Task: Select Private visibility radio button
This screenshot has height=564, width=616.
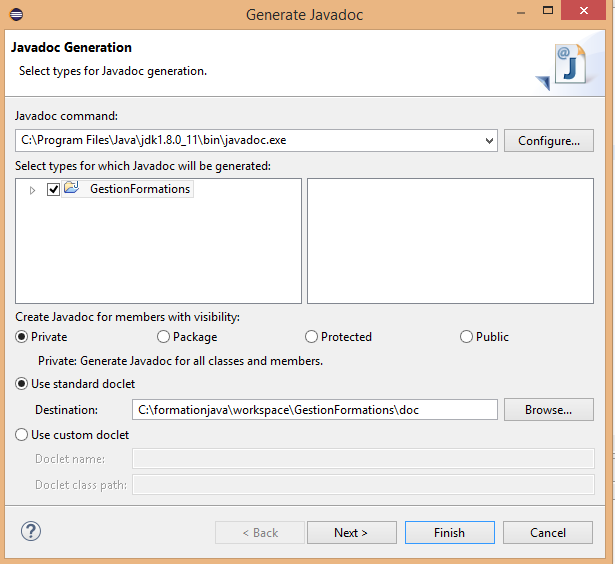Action: coord(22,337)
